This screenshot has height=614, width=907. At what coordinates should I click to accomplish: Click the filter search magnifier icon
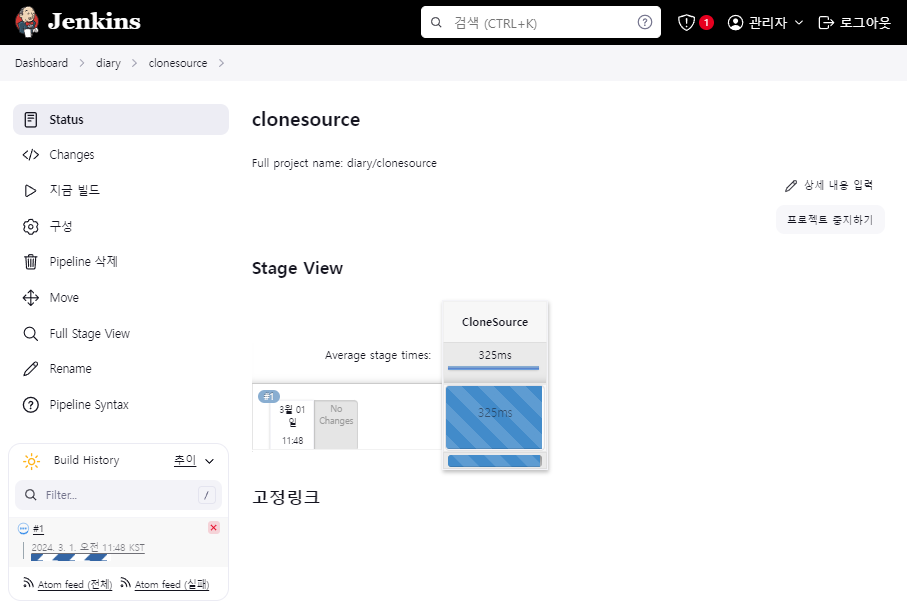point(31,495)
